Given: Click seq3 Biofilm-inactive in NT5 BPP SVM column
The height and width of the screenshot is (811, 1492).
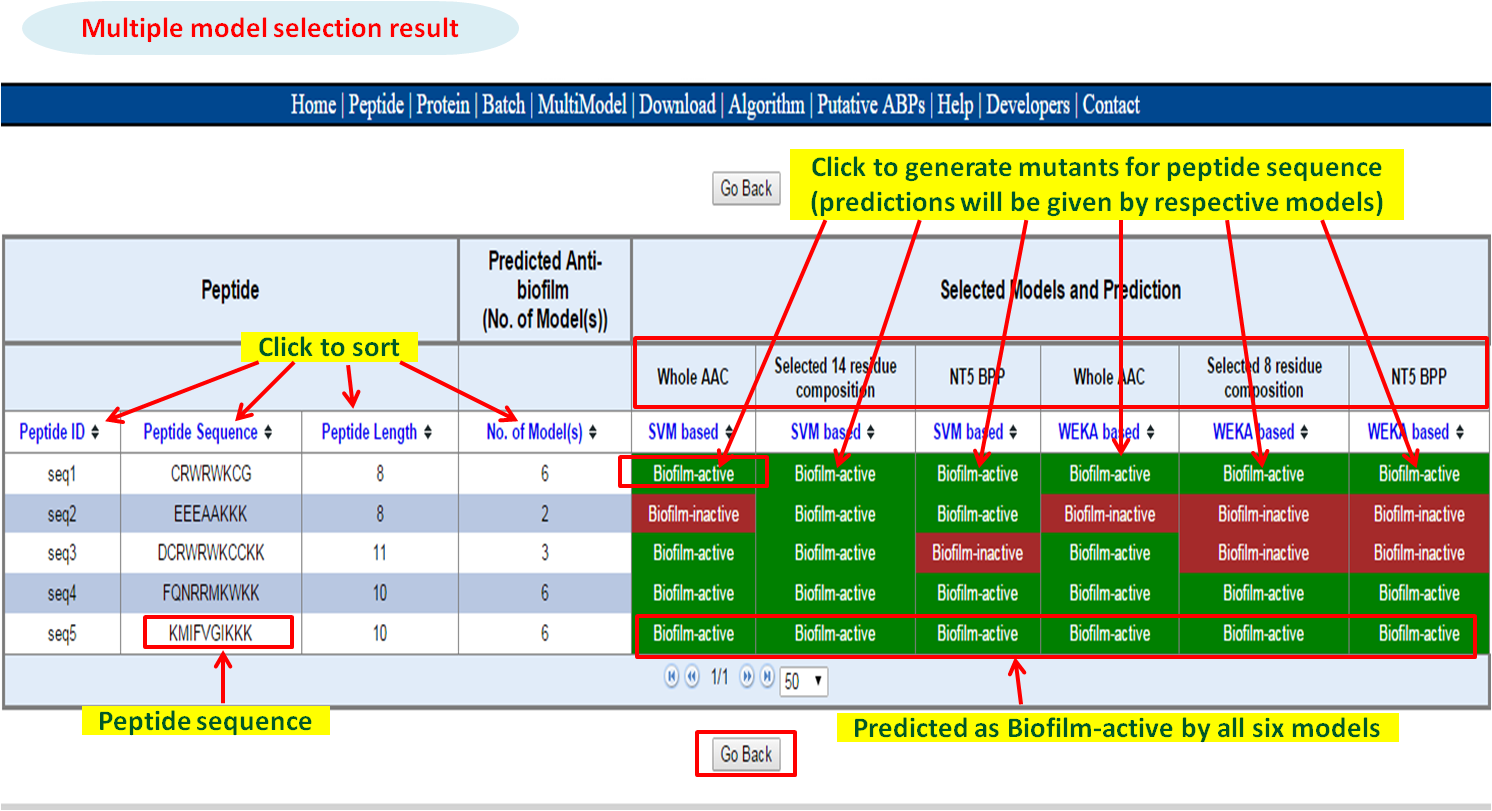Looking at the screenshot, I should (977, 553).
